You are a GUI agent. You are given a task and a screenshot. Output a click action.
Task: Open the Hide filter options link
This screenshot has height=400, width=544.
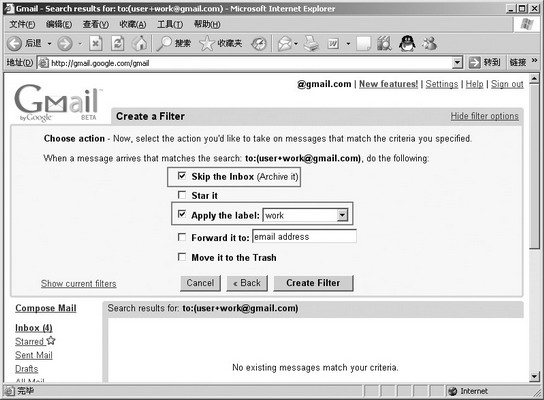pyautogui.click(x=485, y=116)
